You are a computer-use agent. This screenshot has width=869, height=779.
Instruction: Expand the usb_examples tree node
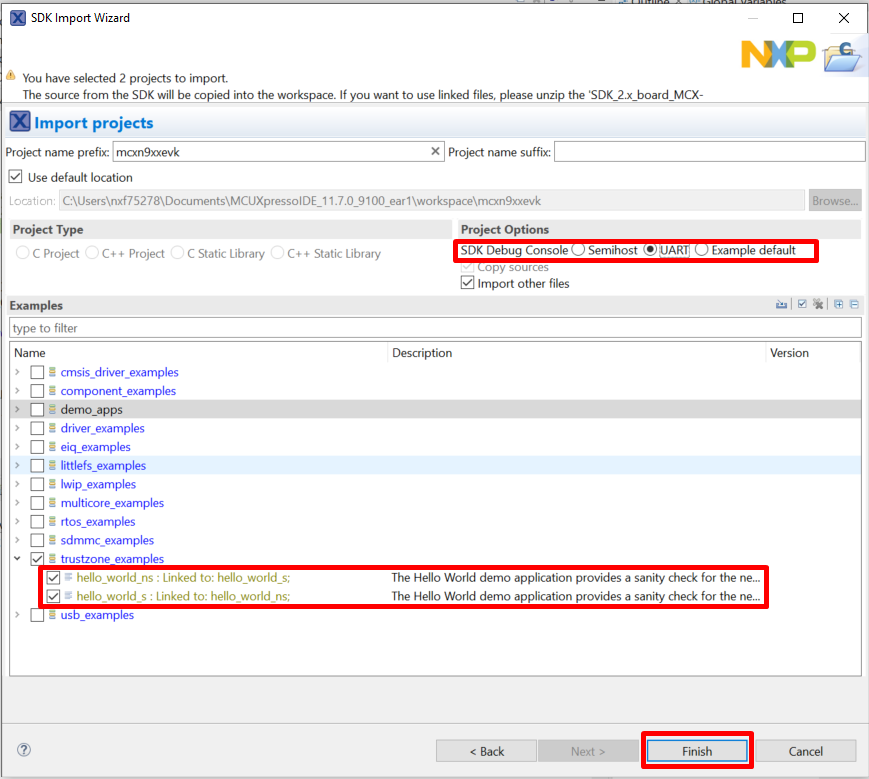coord(17,615)
